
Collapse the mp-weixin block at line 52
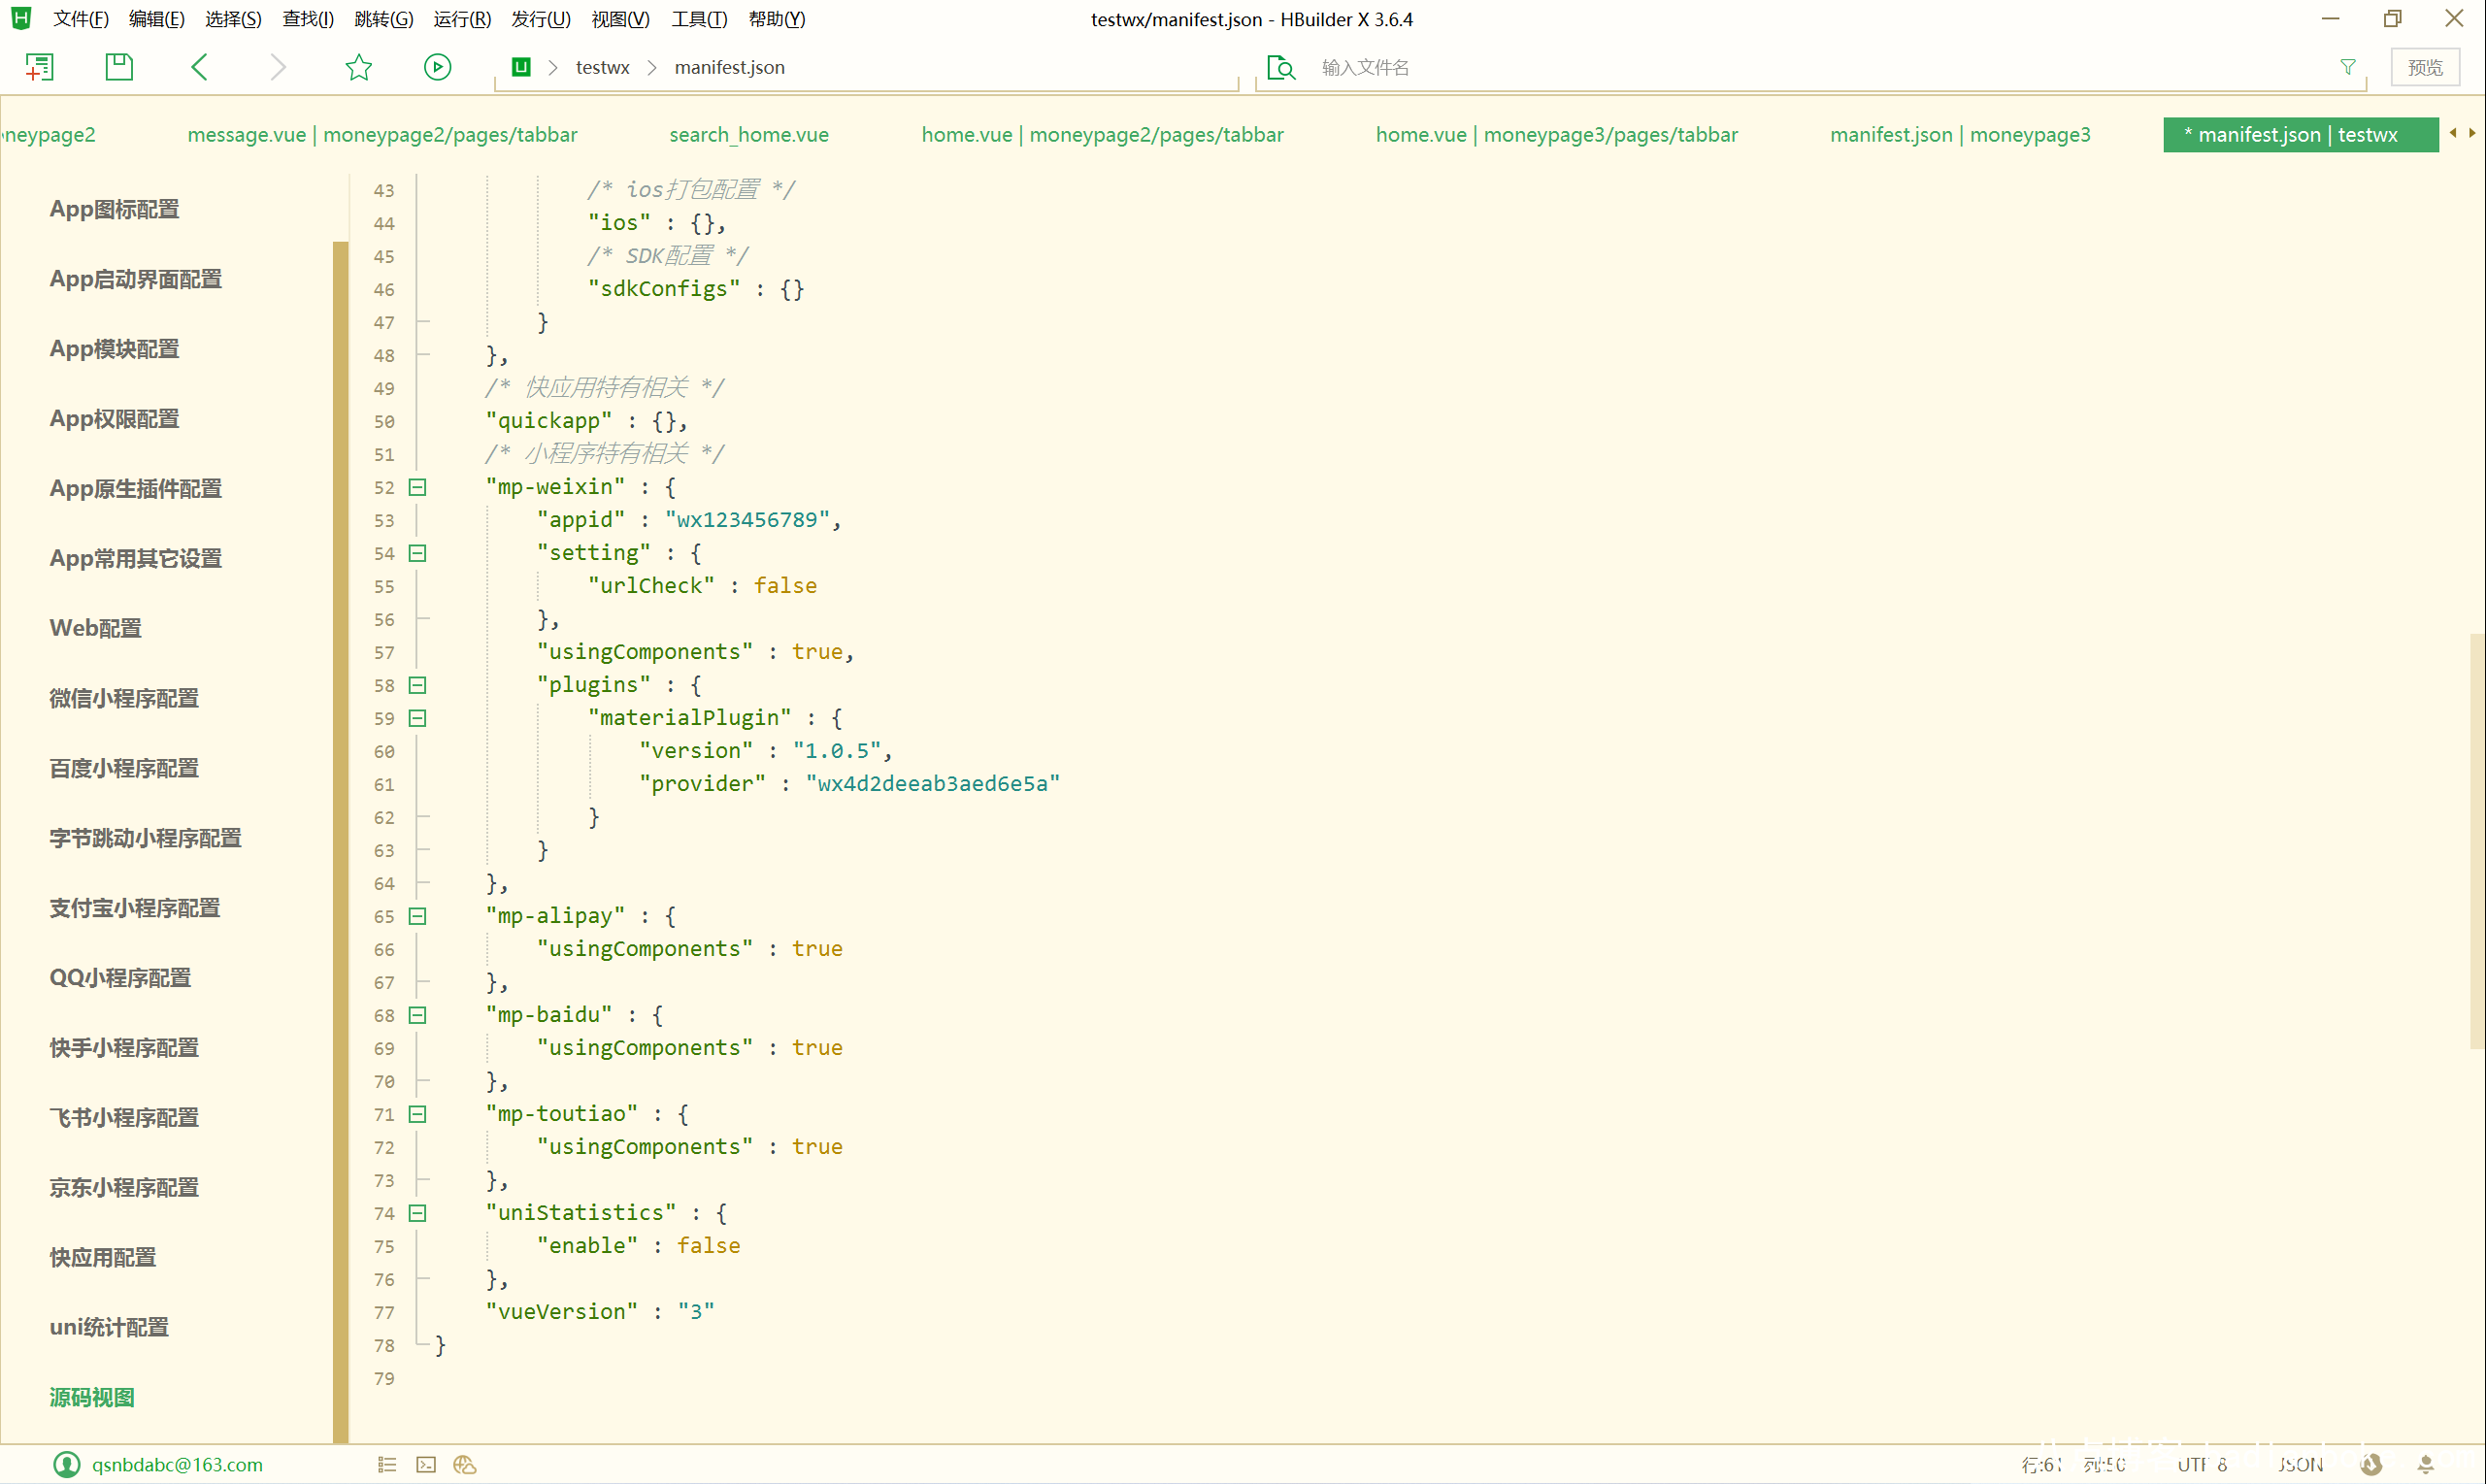[x=418, y=487]
